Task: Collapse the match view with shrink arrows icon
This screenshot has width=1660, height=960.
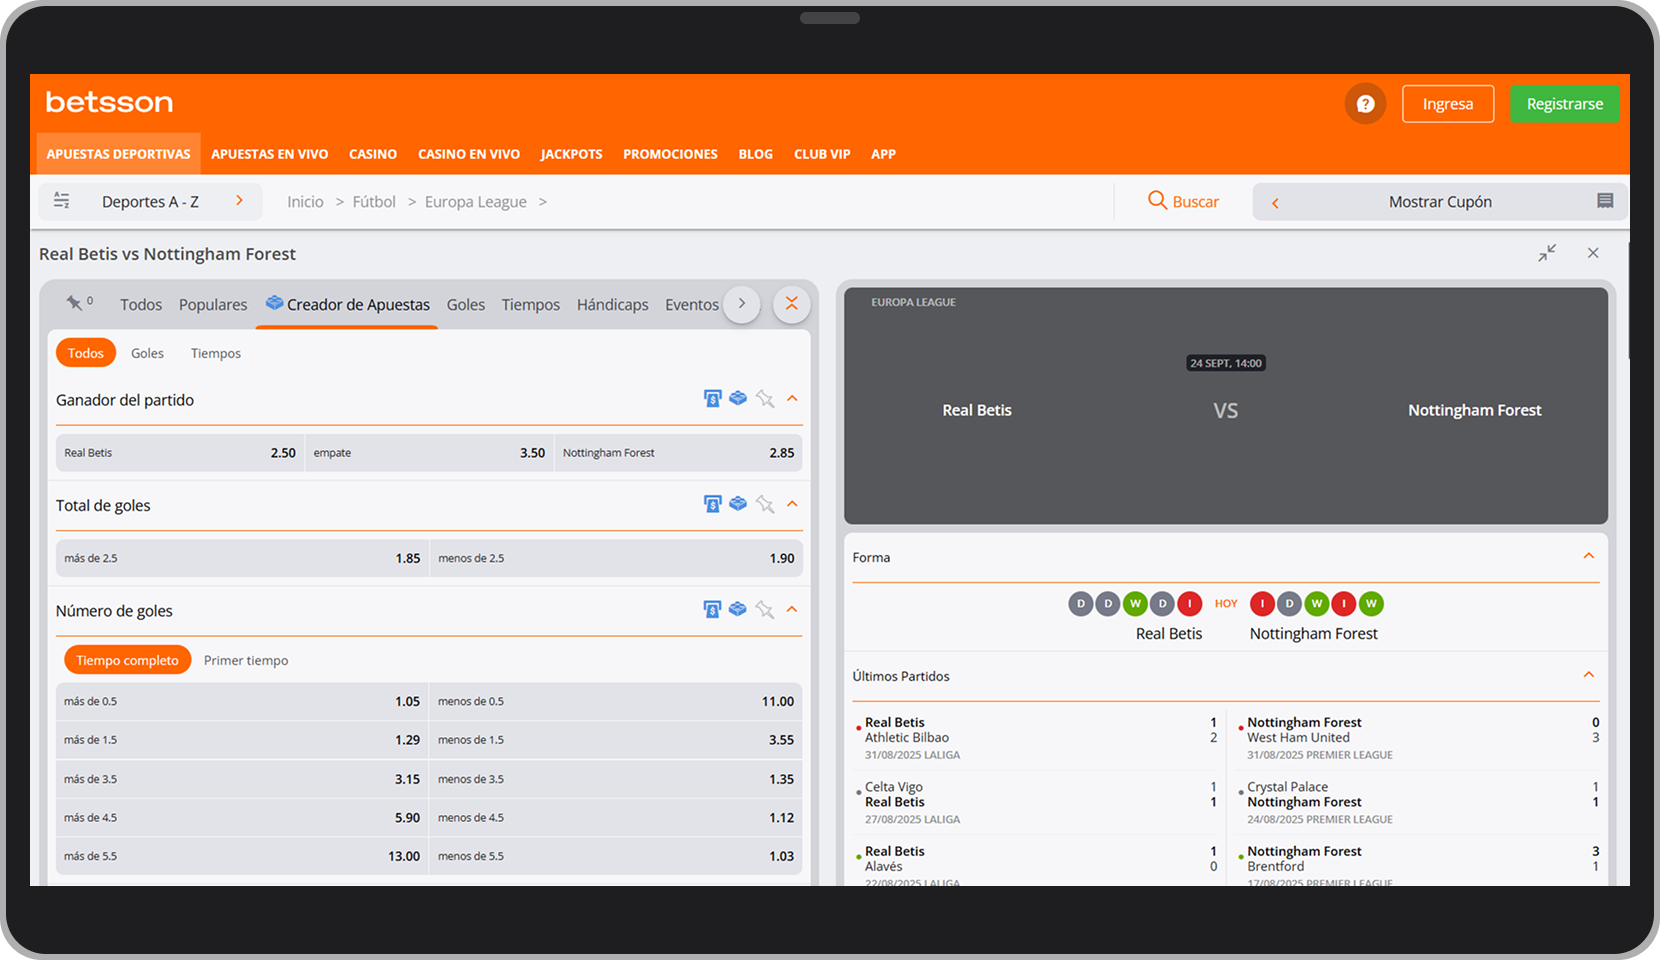Action: 1547,253
